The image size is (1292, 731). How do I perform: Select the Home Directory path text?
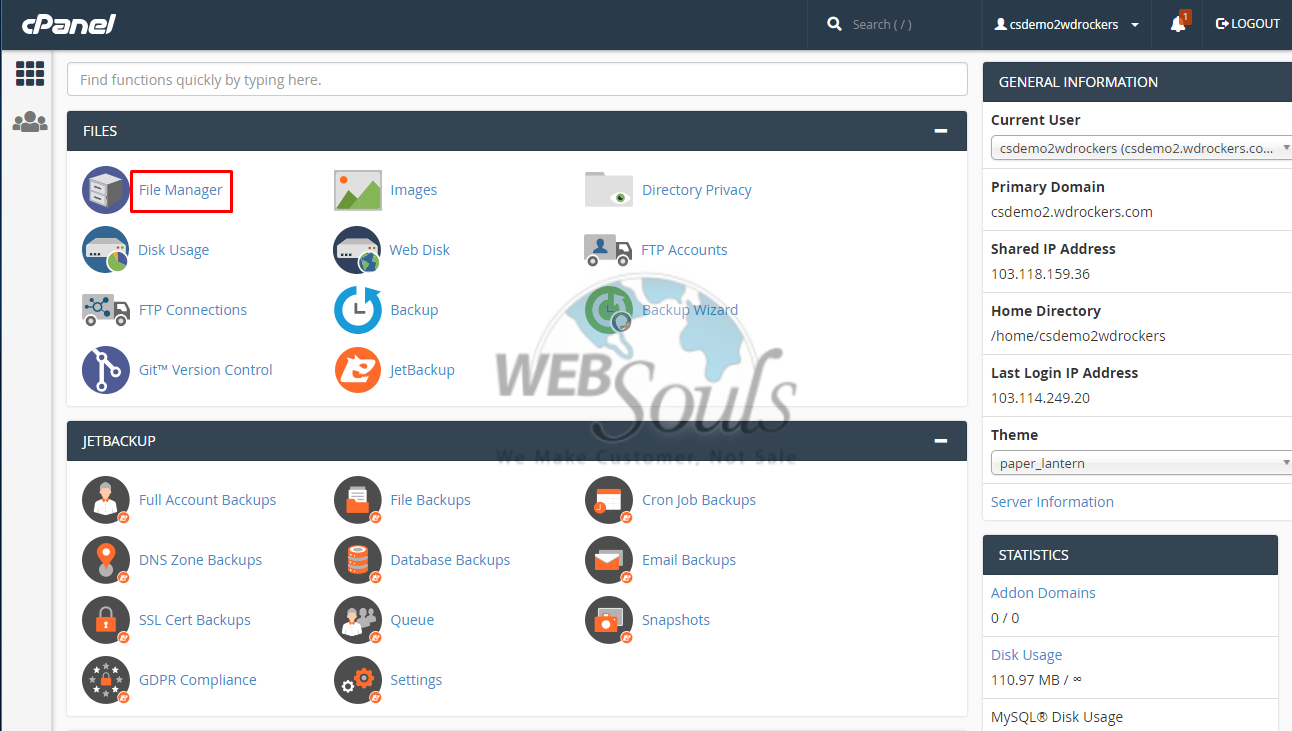coord(1078,336)
